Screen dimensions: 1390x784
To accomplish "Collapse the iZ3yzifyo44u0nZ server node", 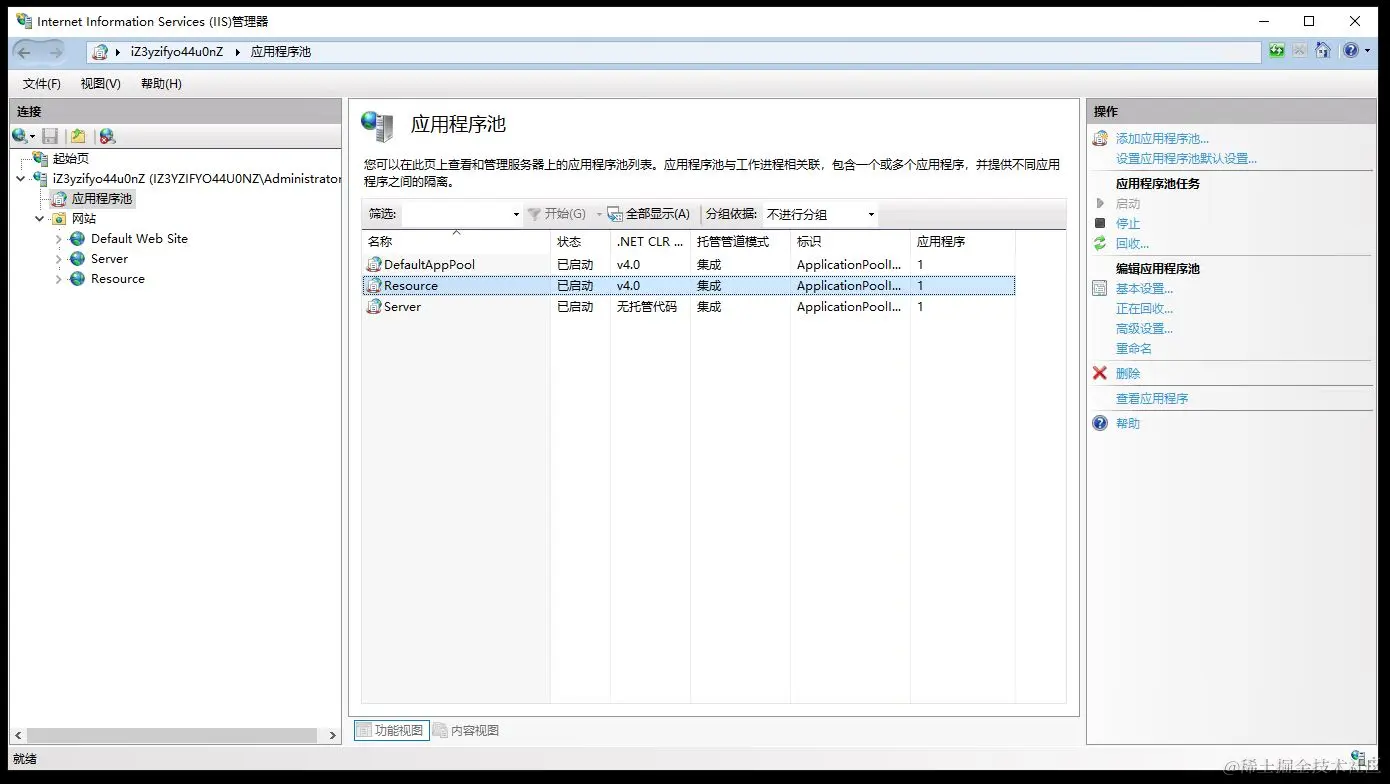I will [21, 179].
